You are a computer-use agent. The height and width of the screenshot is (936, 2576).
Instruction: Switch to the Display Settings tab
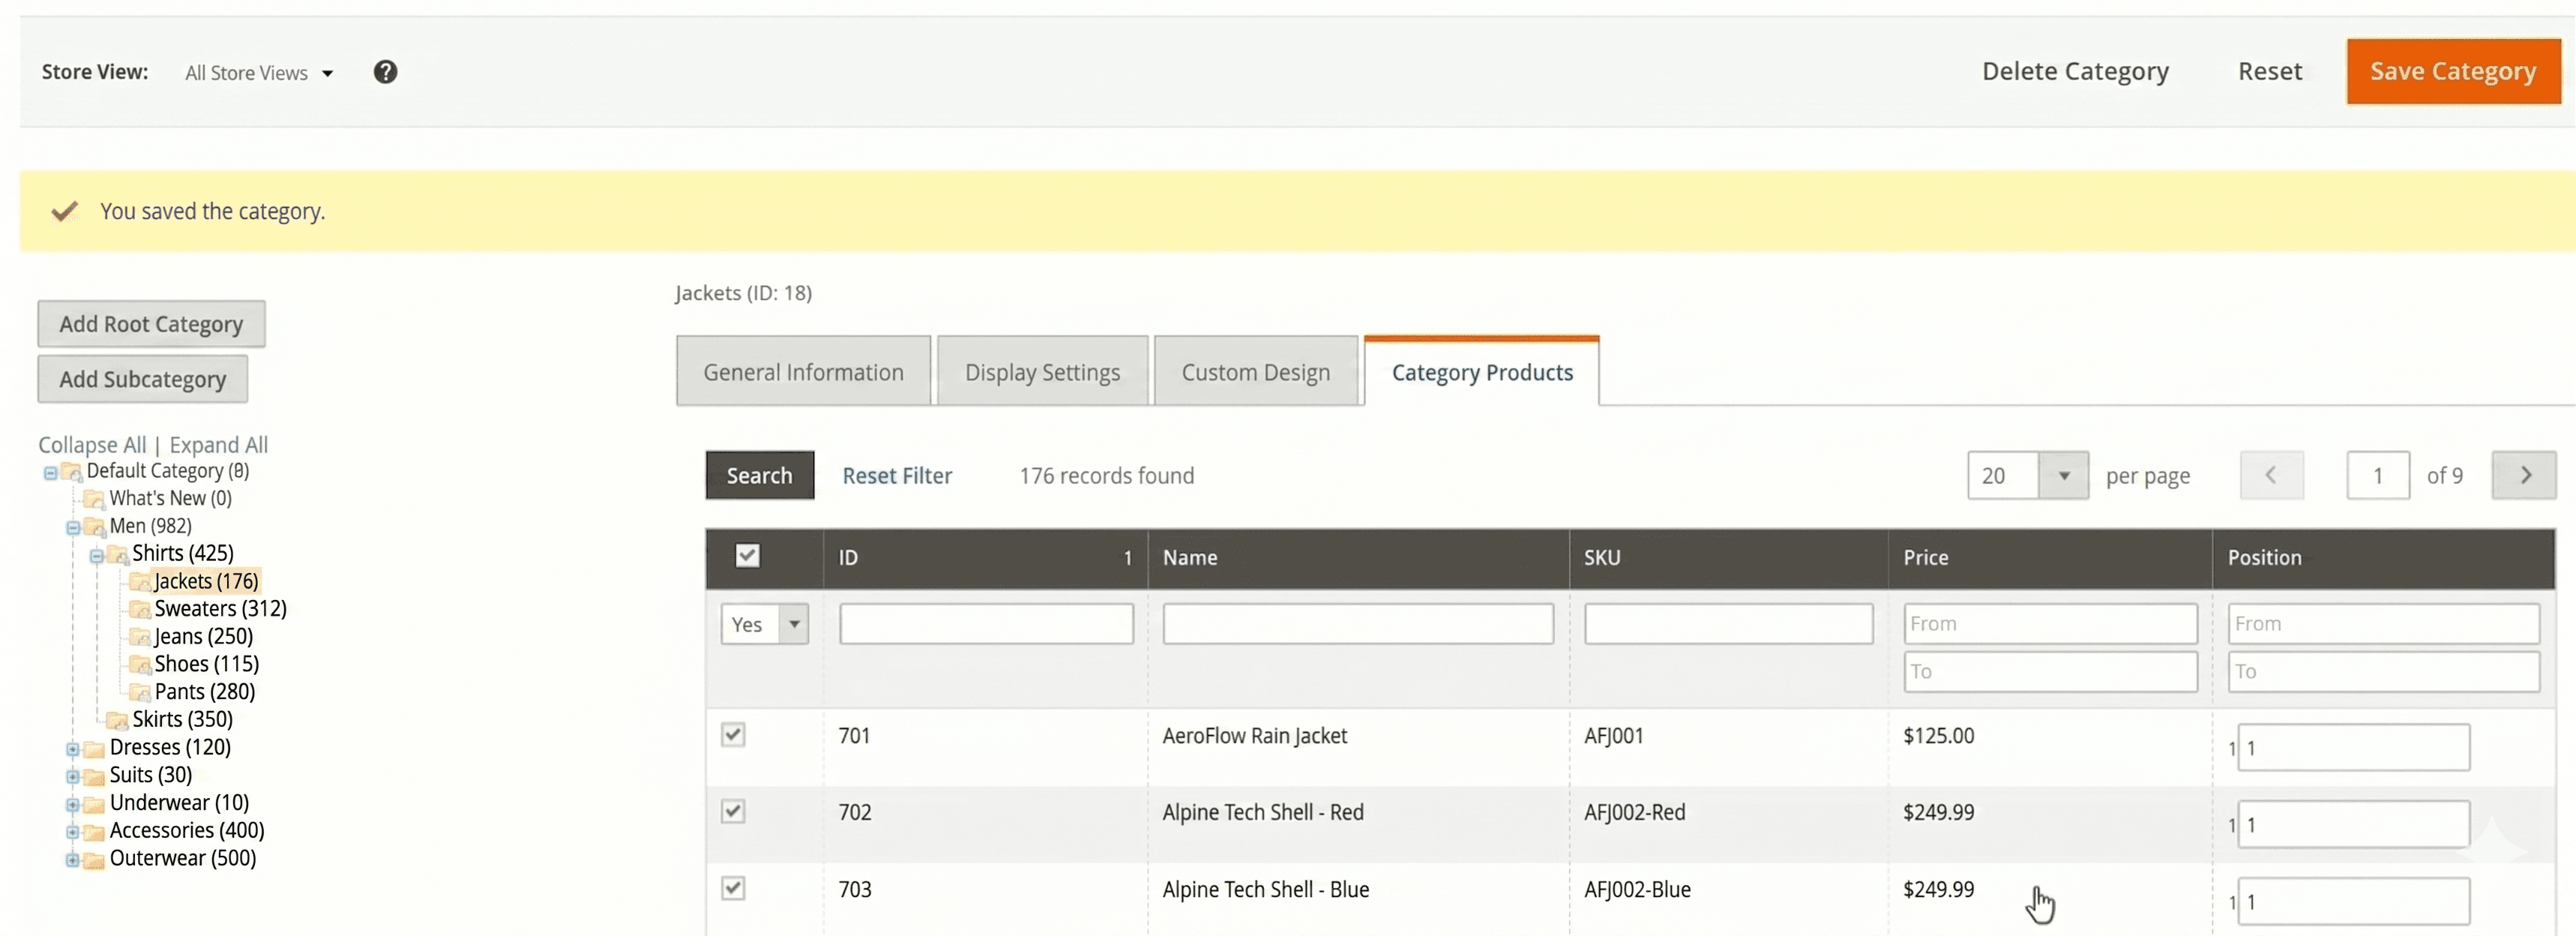coord(1042,370)
